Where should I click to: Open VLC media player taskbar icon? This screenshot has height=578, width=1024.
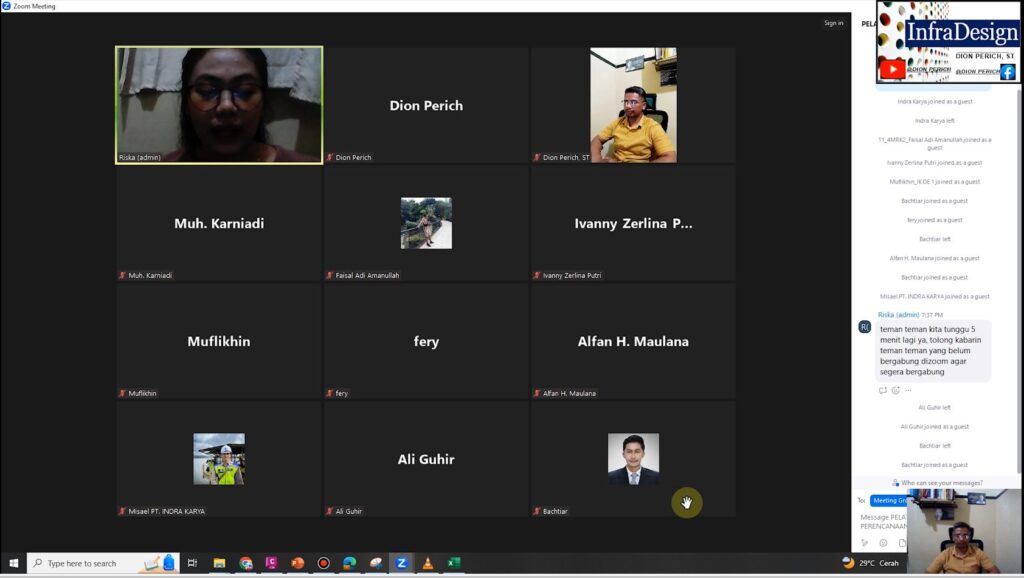click(x=427, y=563)
